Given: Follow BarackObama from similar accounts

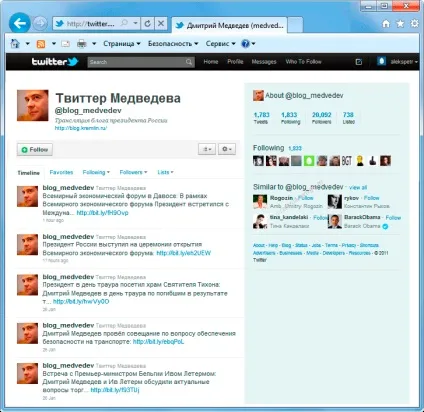Looking at the screenshot, I should pyautogui.click(x=393, y=218).
